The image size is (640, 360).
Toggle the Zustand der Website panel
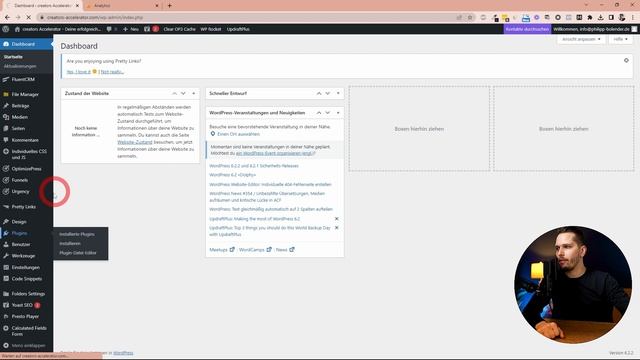193,93
